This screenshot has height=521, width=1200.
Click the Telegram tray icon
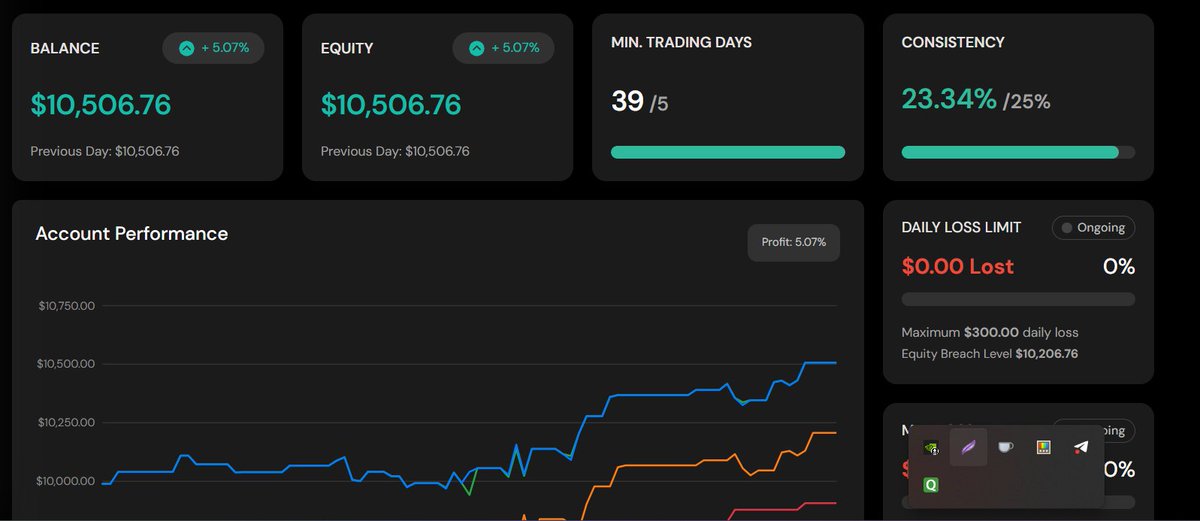[x=1081, y=448]
